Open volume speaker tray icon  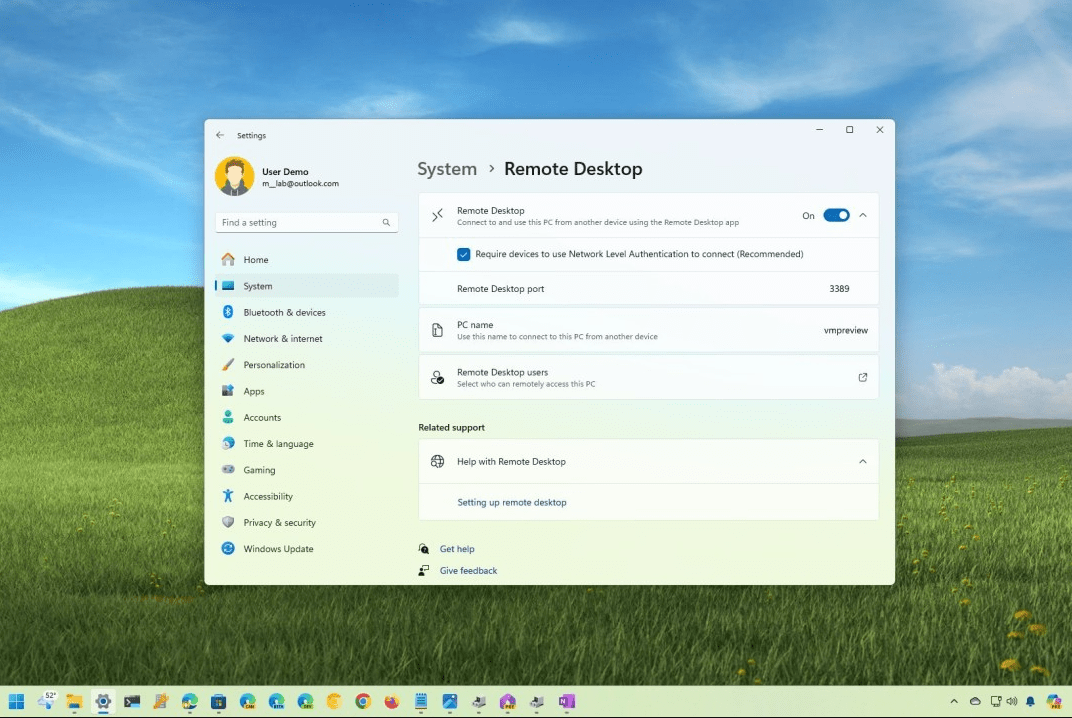pos(1013,702)
